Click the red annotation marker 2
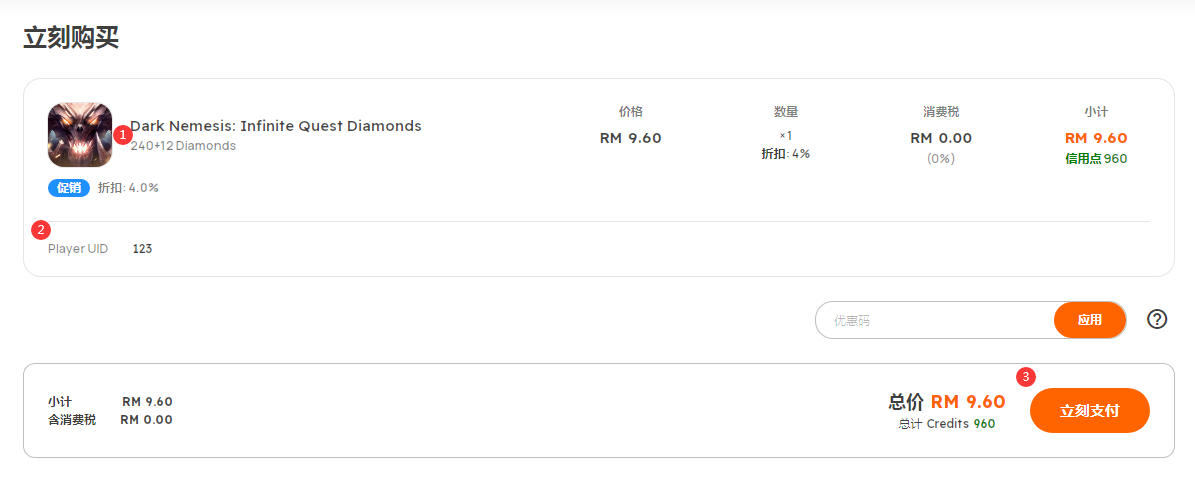 41,229
